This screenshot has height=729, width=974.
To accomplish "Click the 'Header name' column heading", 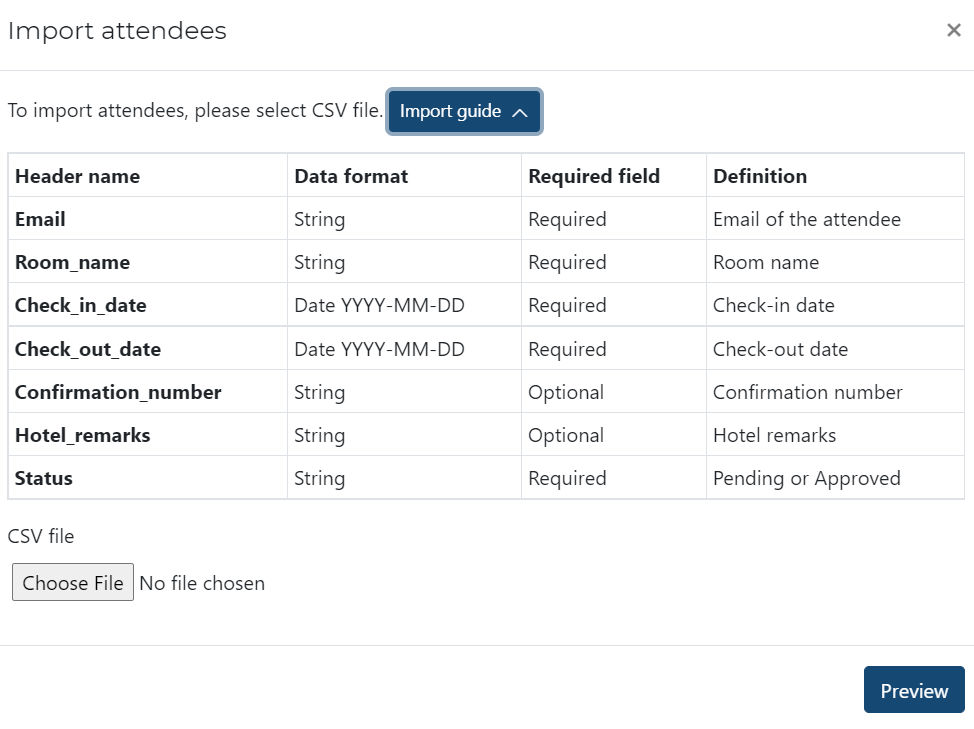I will coord(77,176).
